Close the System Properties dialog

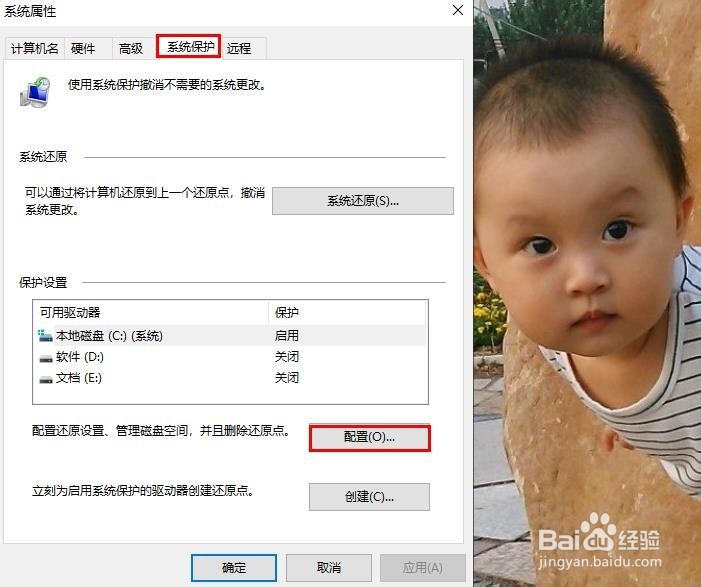coord(458,10)
